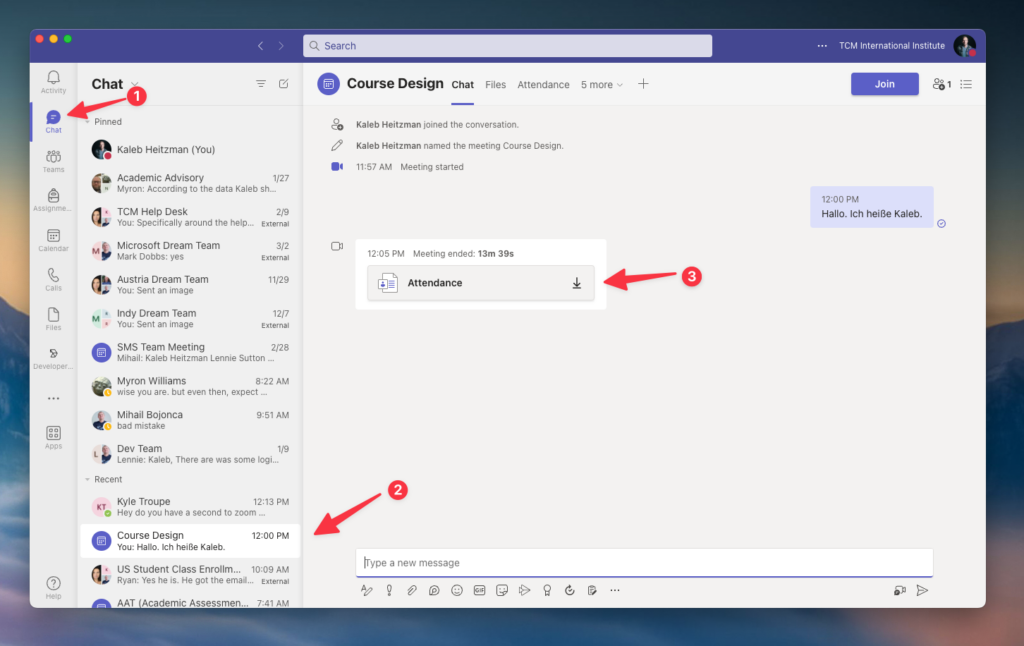Open the clipboard-and-pencil icon in compose toolbar
The width and height of the screenshot is (1024, 646).
coord(592,590)
